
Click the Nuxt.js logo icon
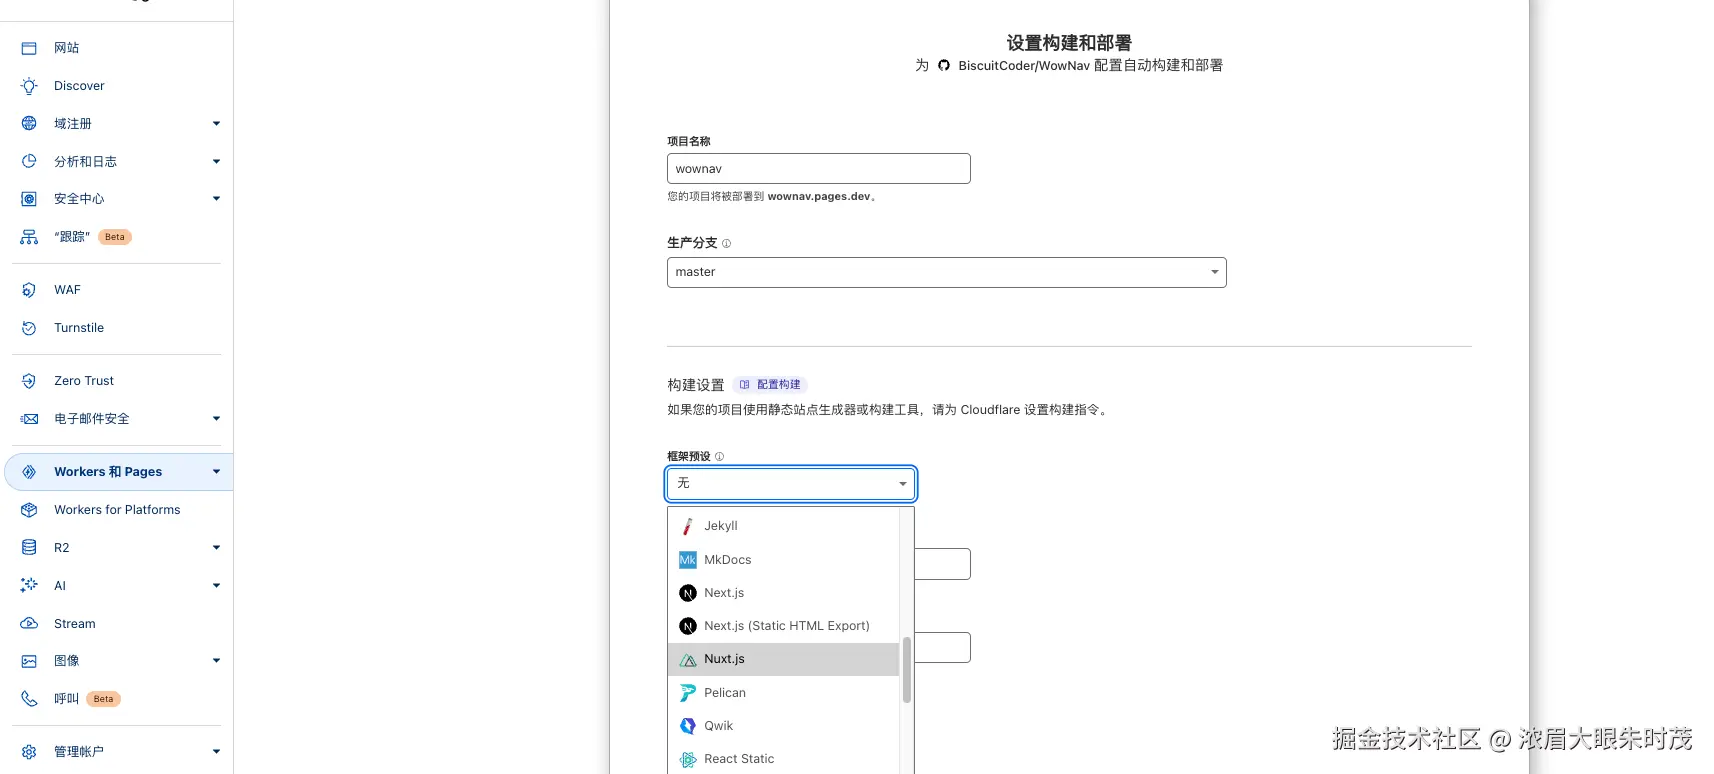click(688, 660)
